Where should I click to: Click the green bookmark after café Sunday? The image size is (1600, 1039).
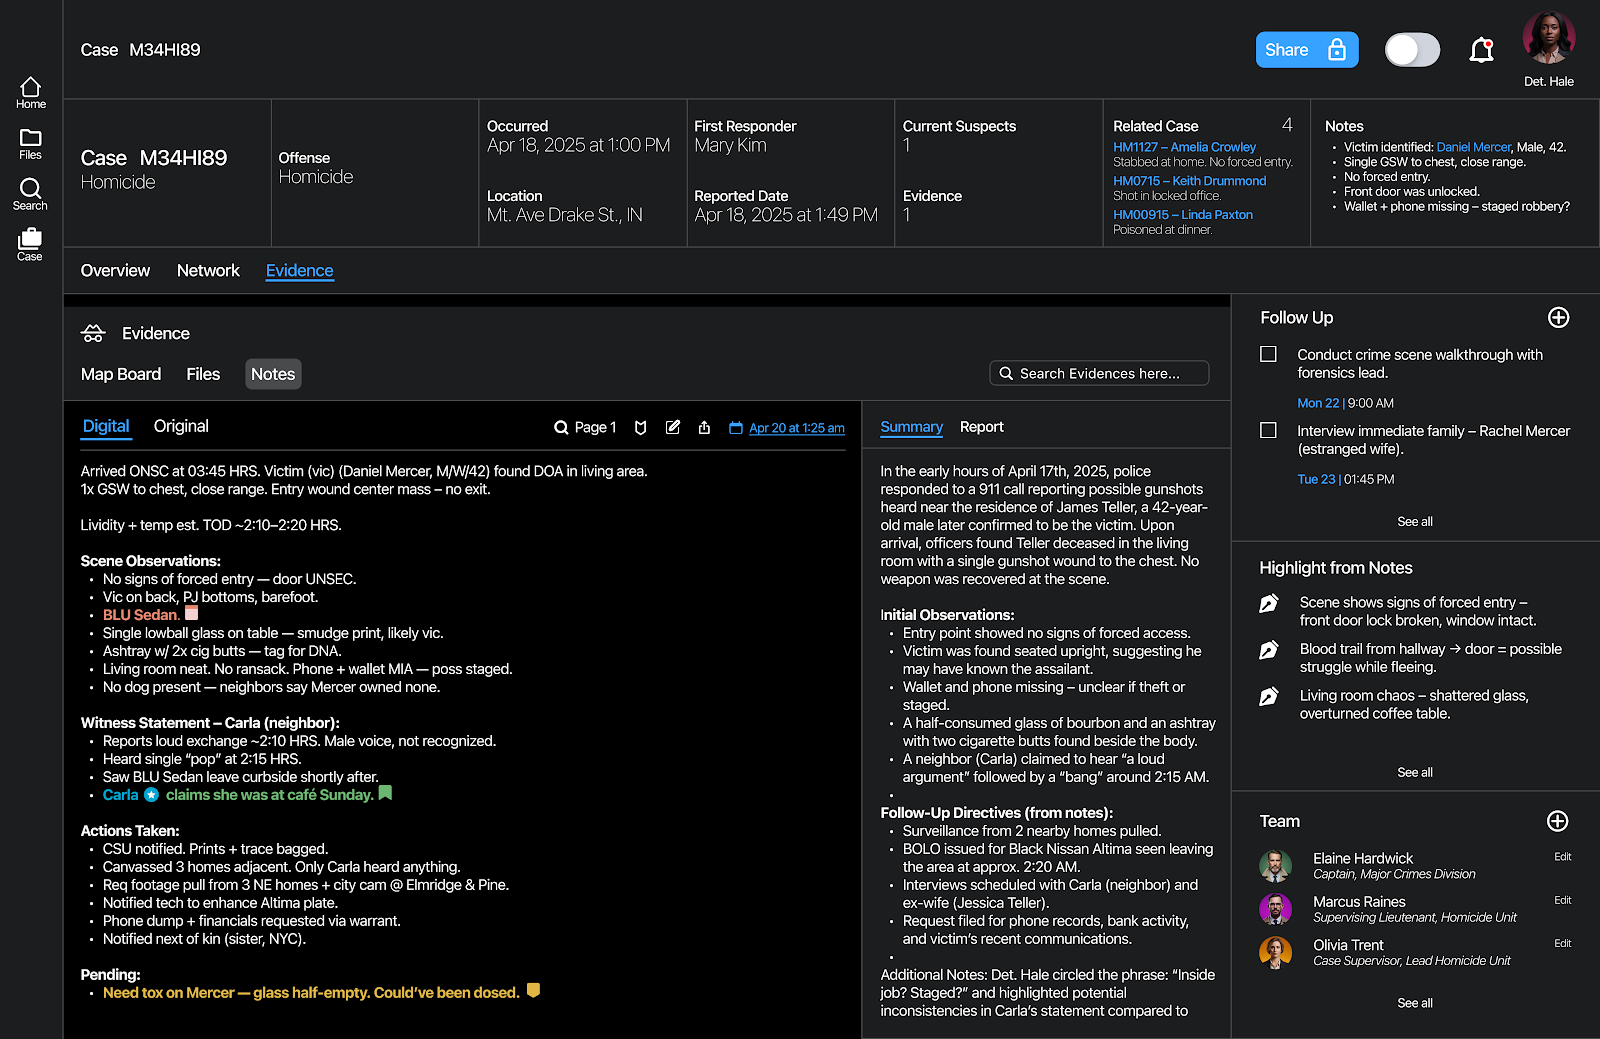pyautogui.click(x=385, y=793)
